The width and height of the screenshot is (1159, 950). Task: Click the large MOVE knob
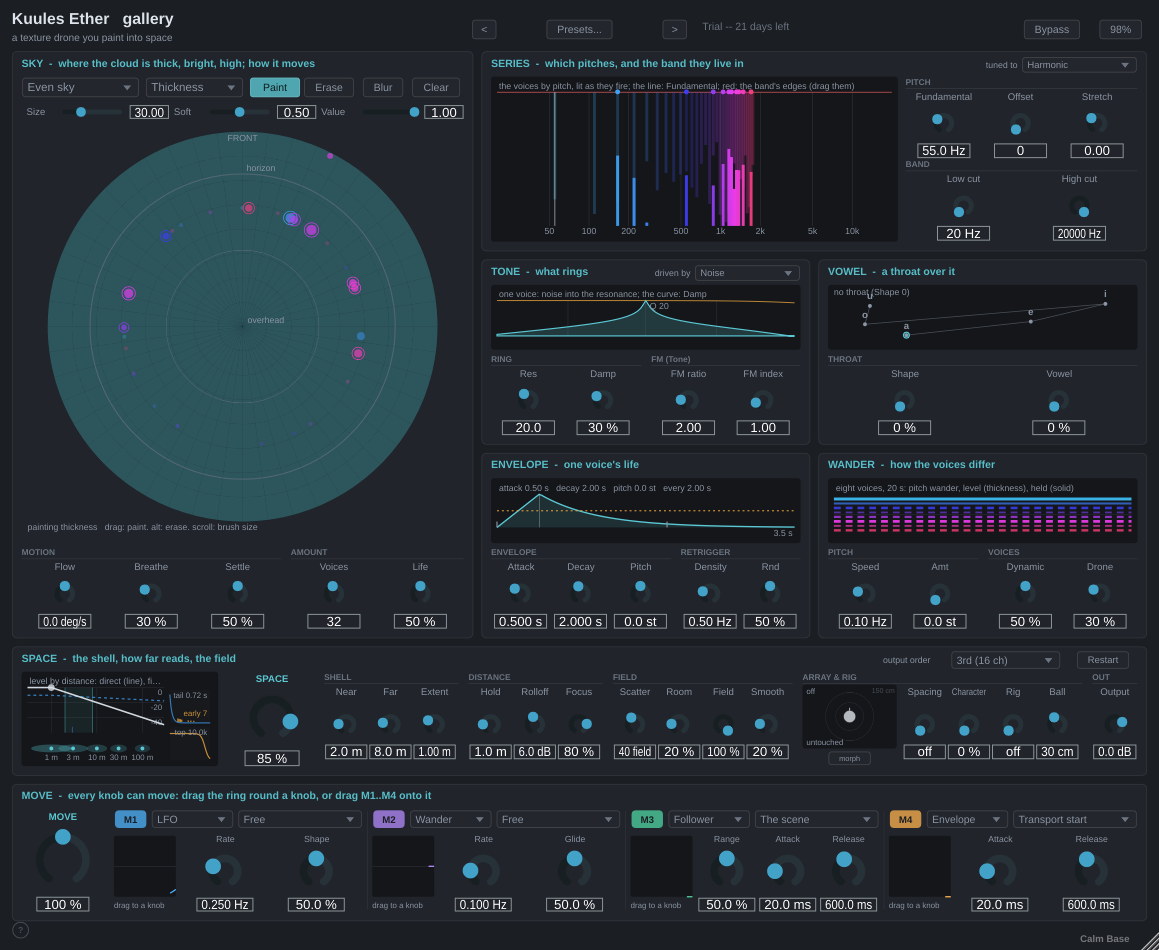point(63,858)
